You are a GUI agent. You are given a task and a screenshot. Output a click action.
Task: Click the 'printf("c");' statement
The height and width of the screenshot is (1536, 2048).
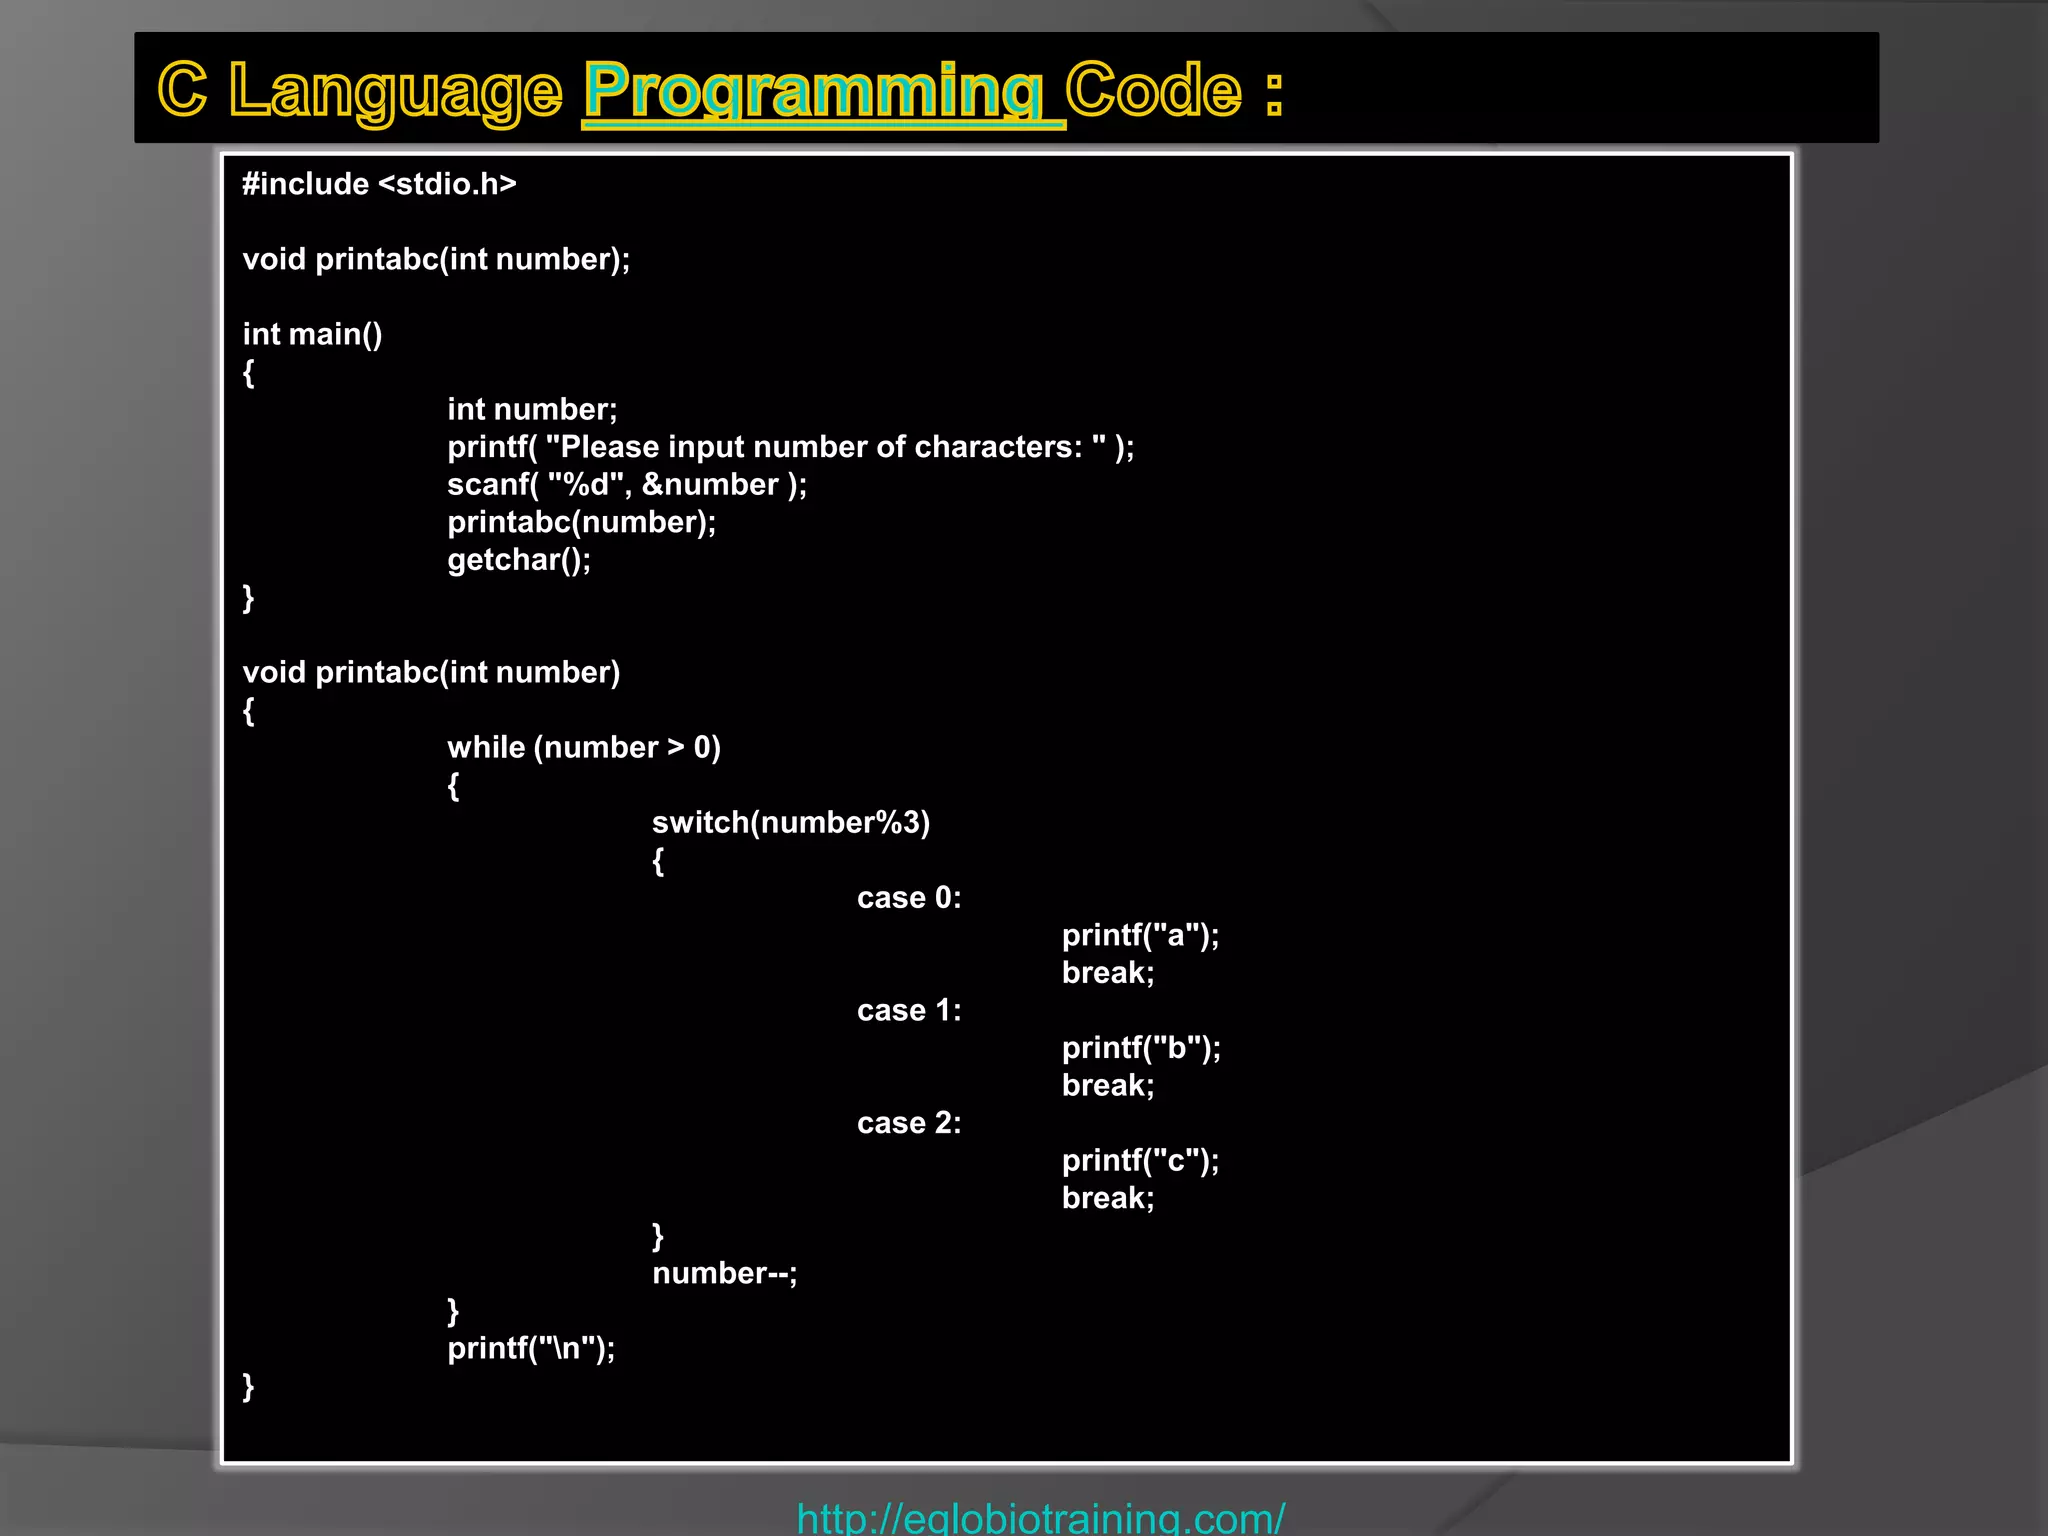pyautogui.click(x=1141, y=1161)
